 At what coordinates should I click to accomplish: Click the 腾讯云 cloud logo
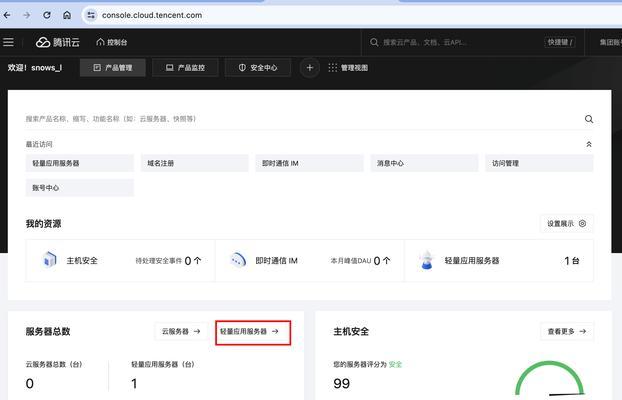[x=58, y=42]
